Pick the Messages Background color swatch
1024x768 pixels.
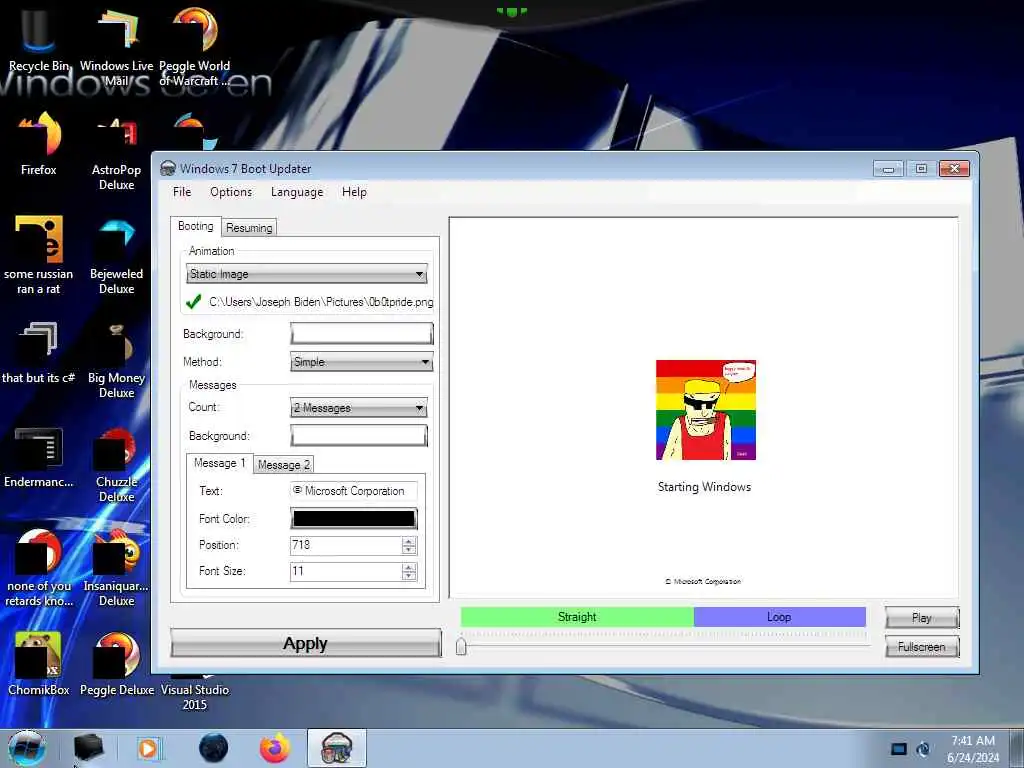[x=359, y=436]
